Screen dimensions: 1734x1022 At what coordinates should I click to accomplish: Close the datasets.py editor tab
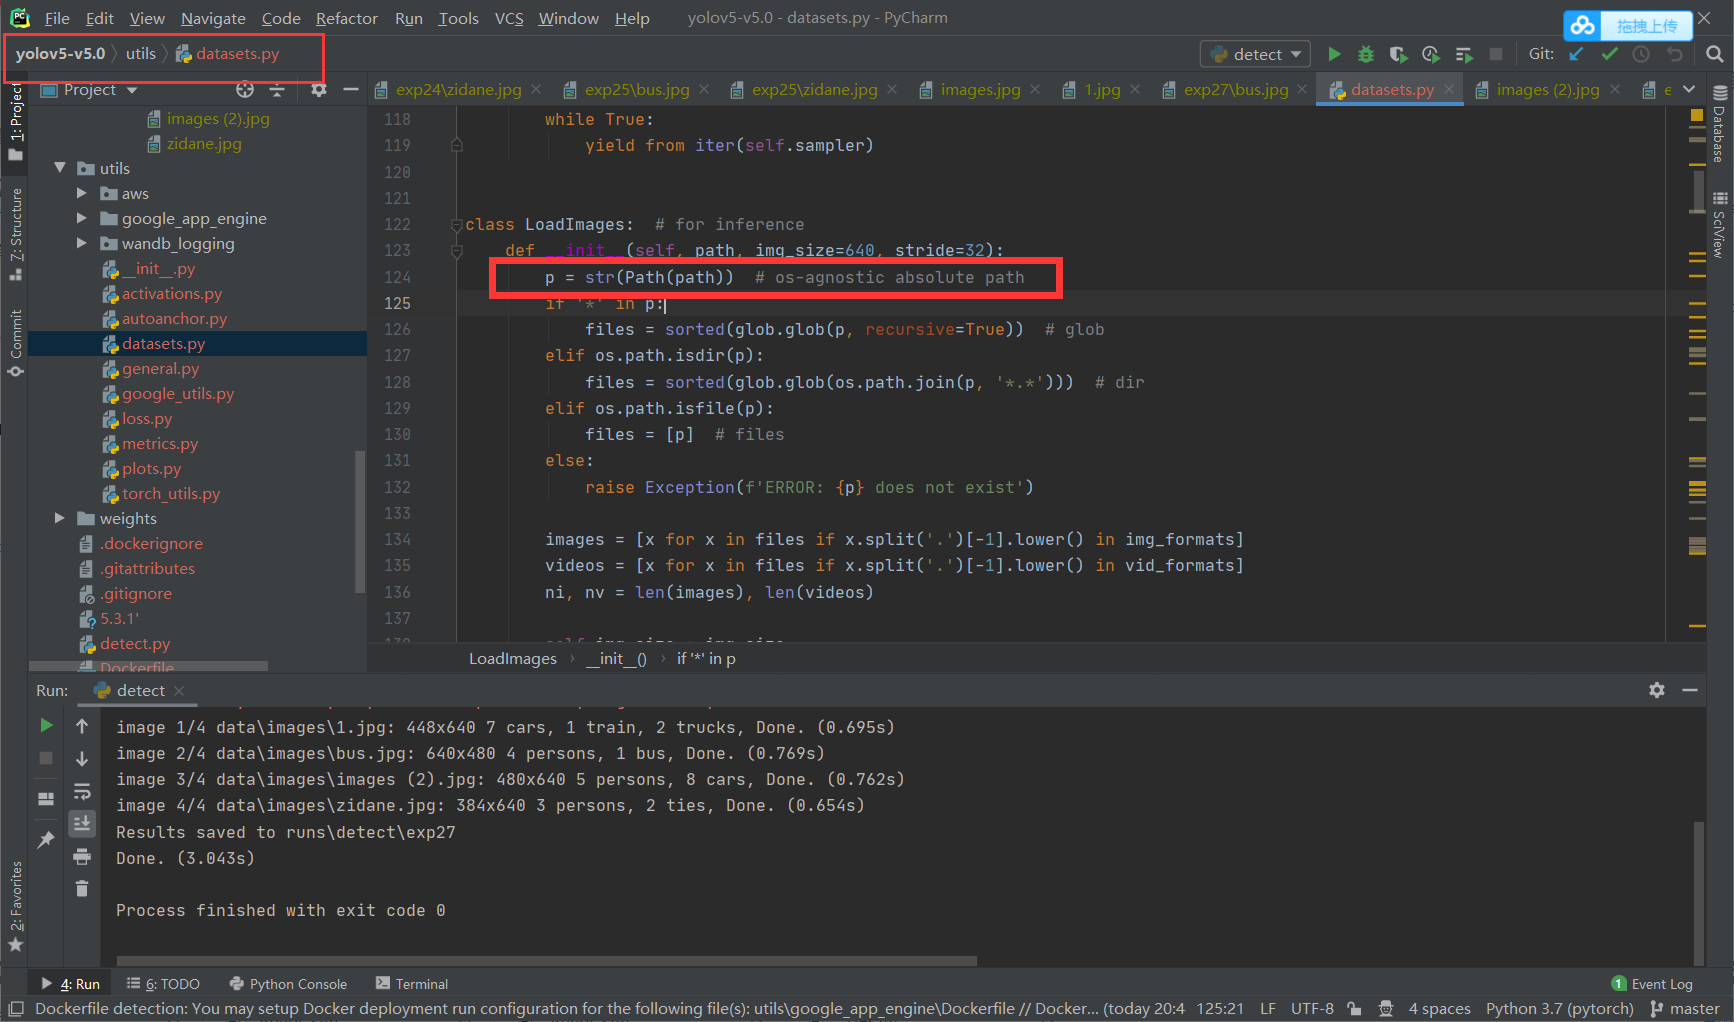[x=1449, y=89]
